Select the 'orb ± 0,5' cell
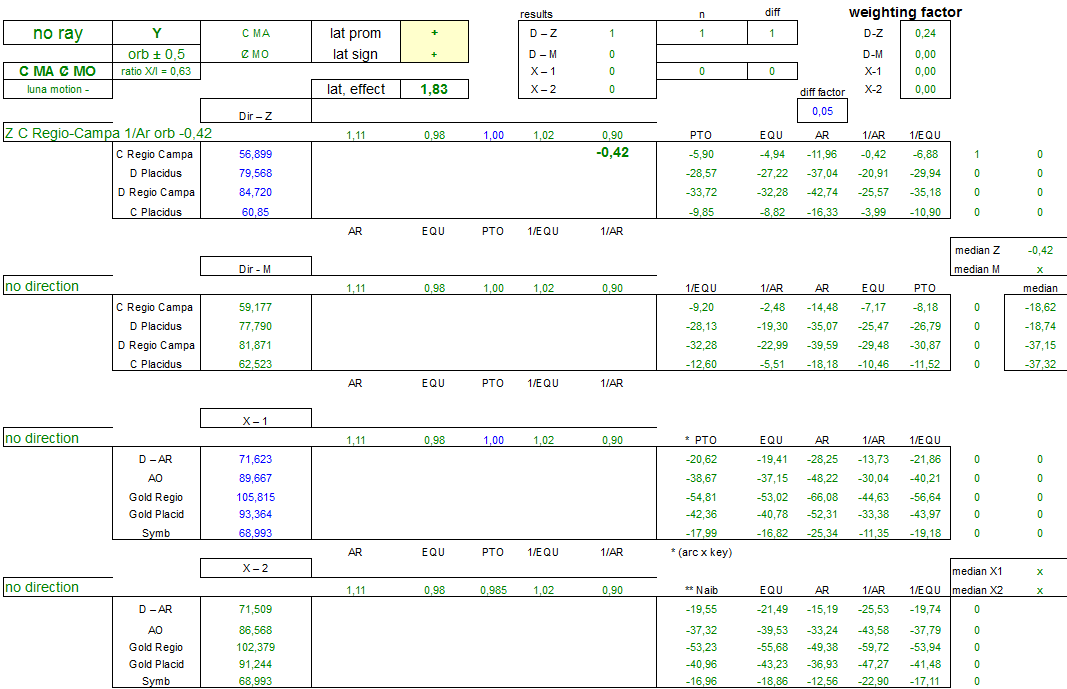 157,54
